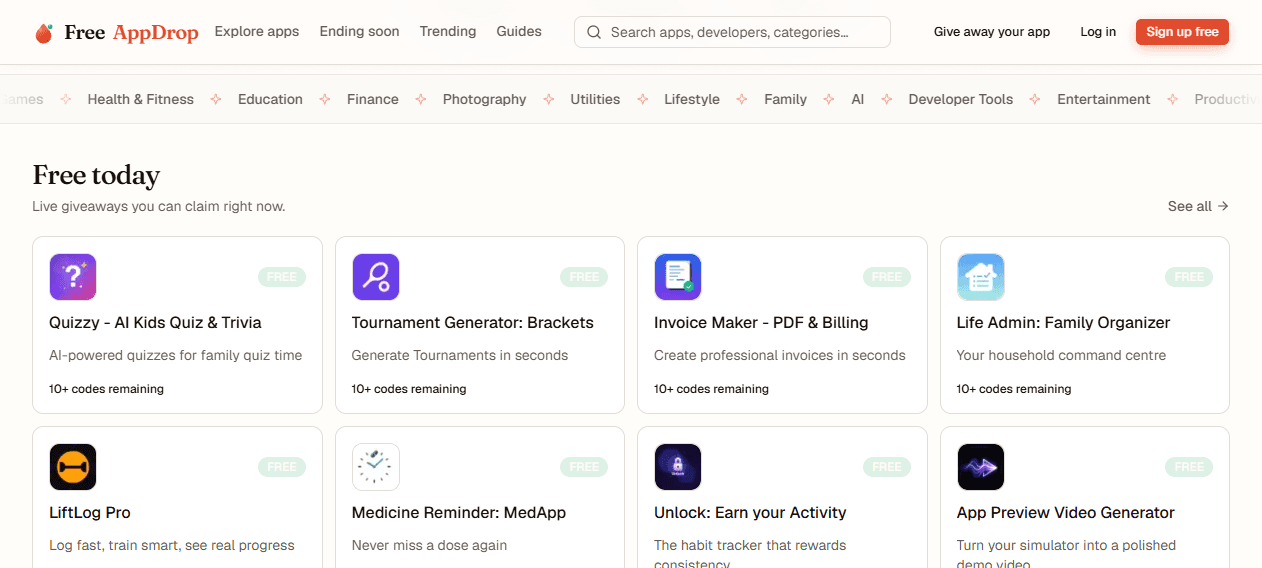This screenshot has height=568, width=1262.
Task: Click FREE badge on LiftLog Pro card
Action: click(282, 467)
